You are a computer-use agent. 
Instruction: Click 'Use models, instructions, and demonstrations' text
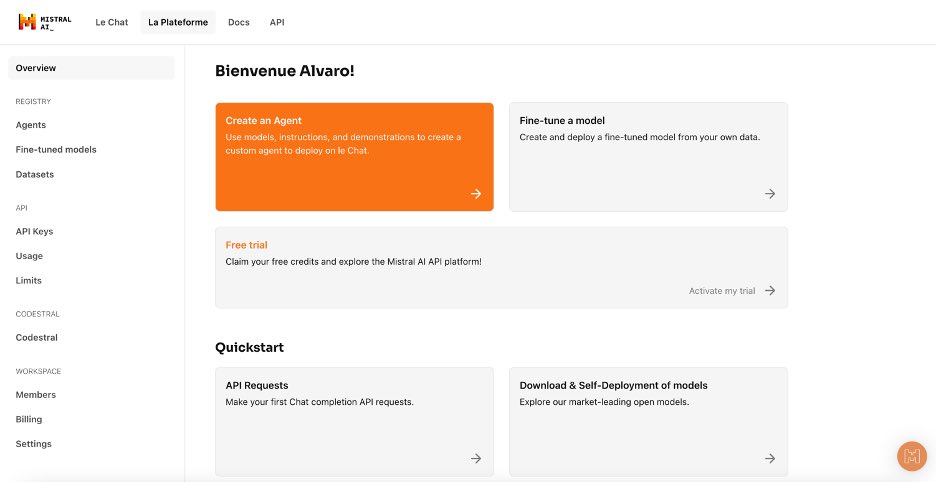pyautogui.click(x=343, y=144)
